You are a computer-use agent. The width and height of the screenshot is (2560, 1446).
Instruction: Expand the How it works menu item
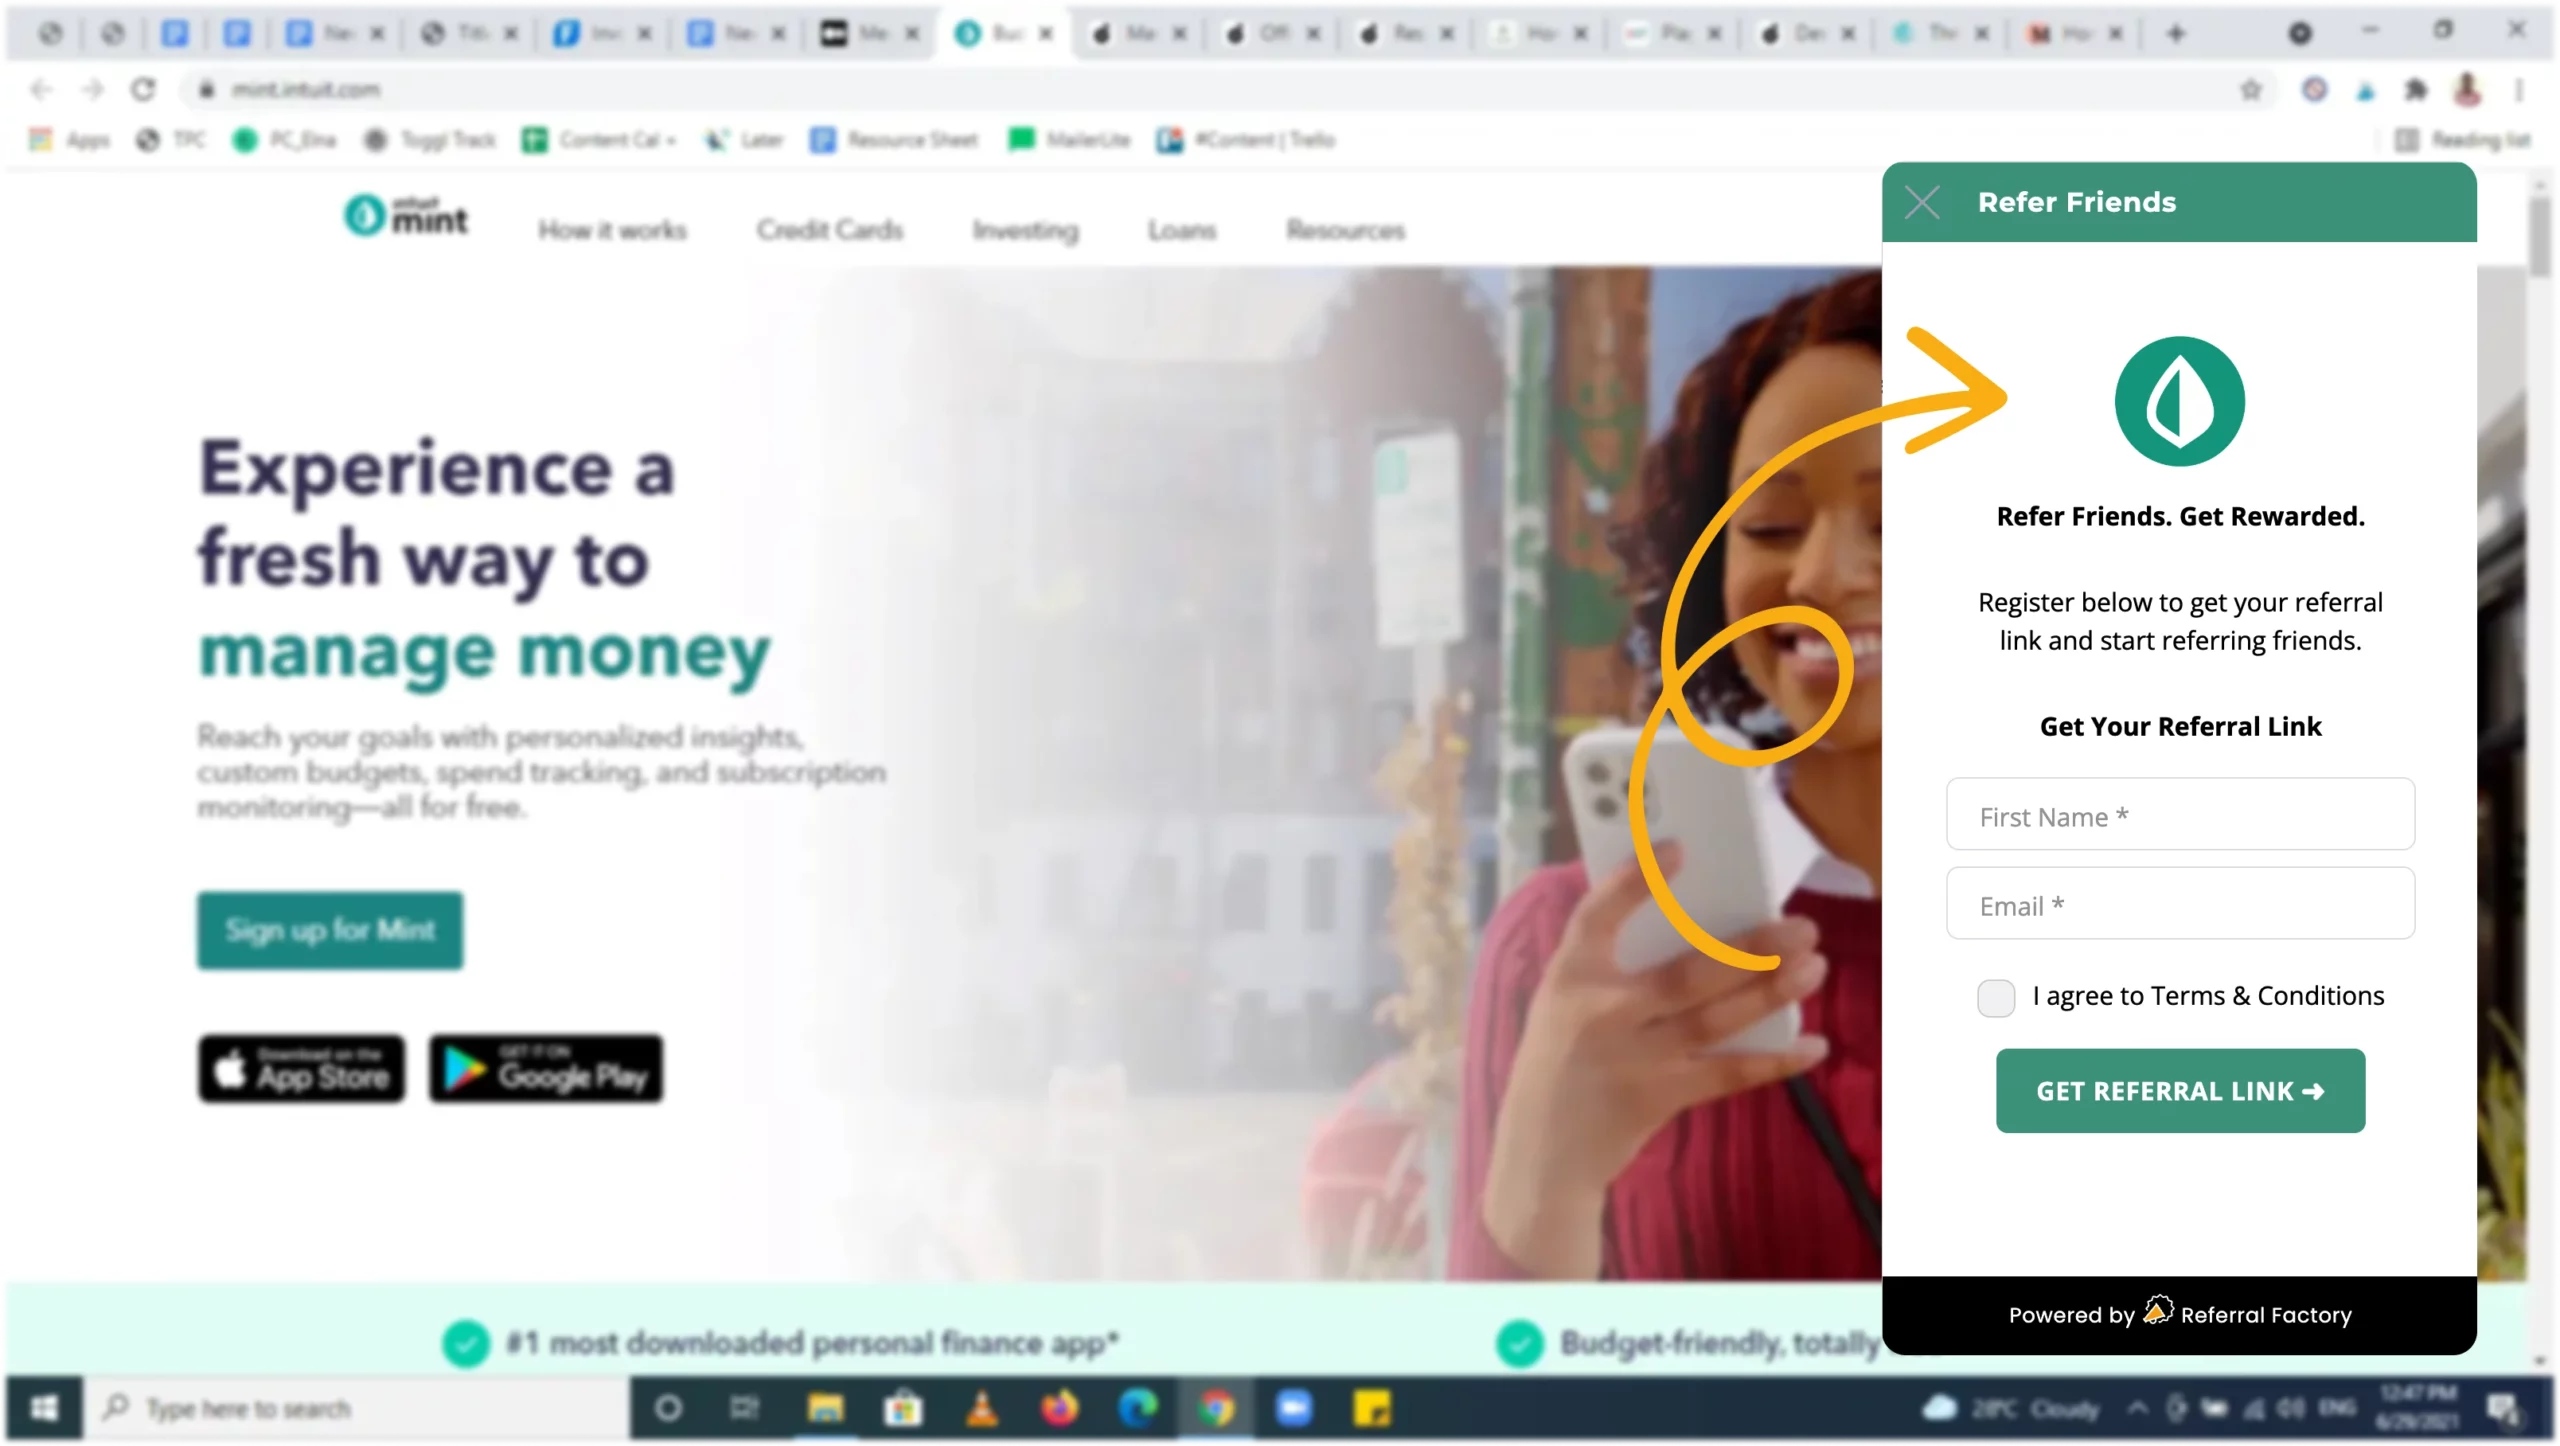click(x=612, y=229)
